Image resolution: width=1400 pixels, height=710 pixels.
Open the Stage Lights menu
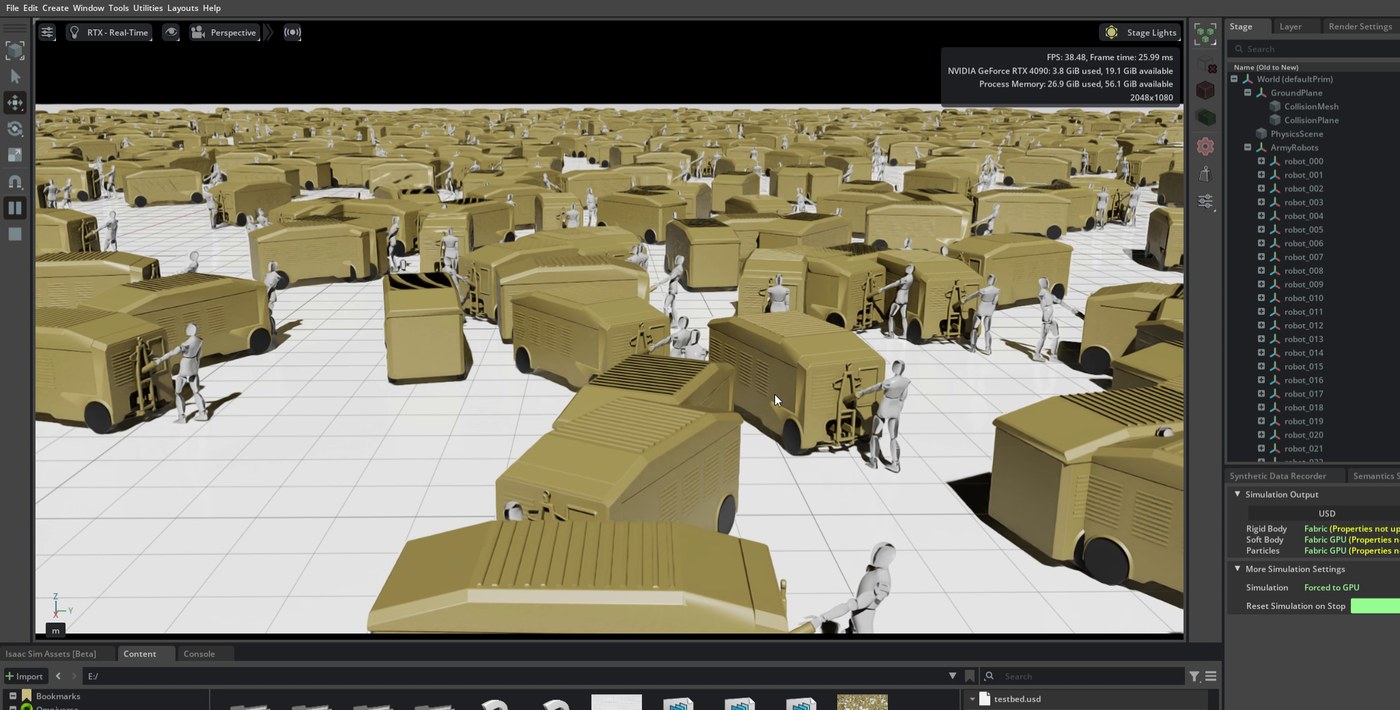click(x=1141, y=32)
